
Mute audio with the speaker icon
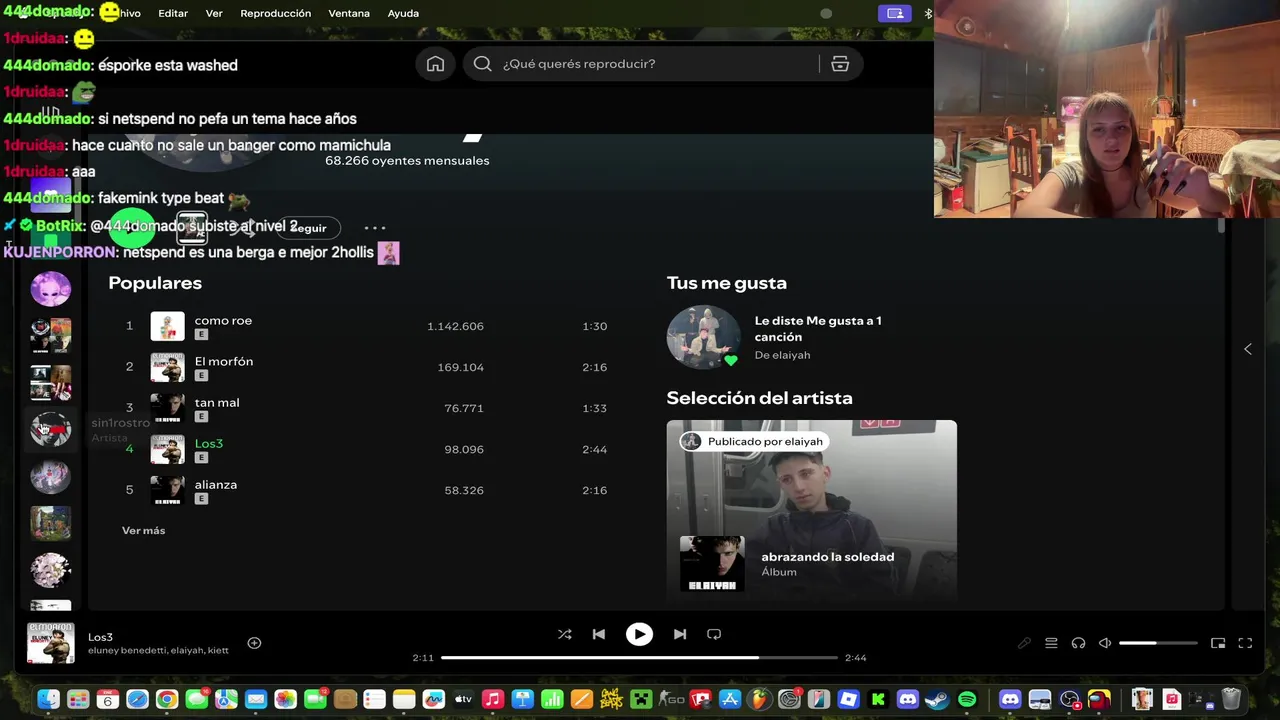click(x=1105, y=643)
